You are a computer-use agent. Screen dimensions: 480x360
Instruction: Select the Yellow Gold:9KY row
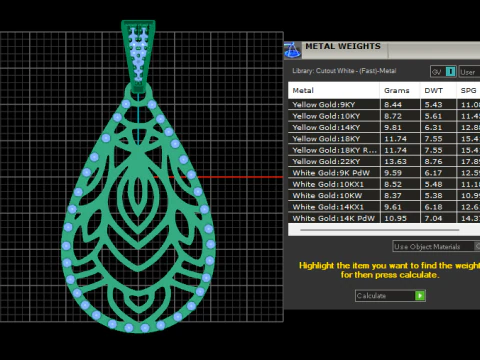tap(384, 105)
